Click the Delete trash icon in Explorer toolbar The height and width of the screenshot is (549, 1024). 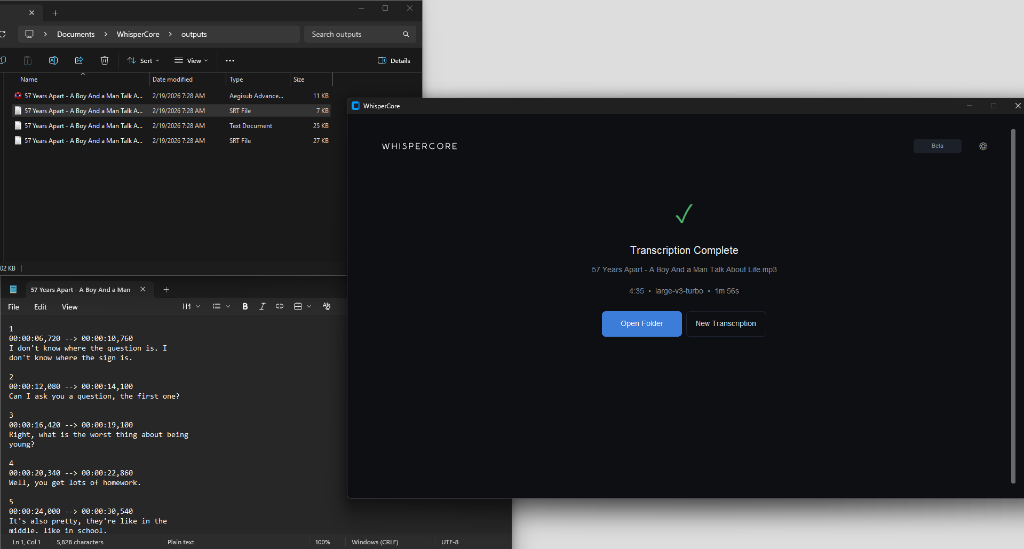[x=104, y=60]
